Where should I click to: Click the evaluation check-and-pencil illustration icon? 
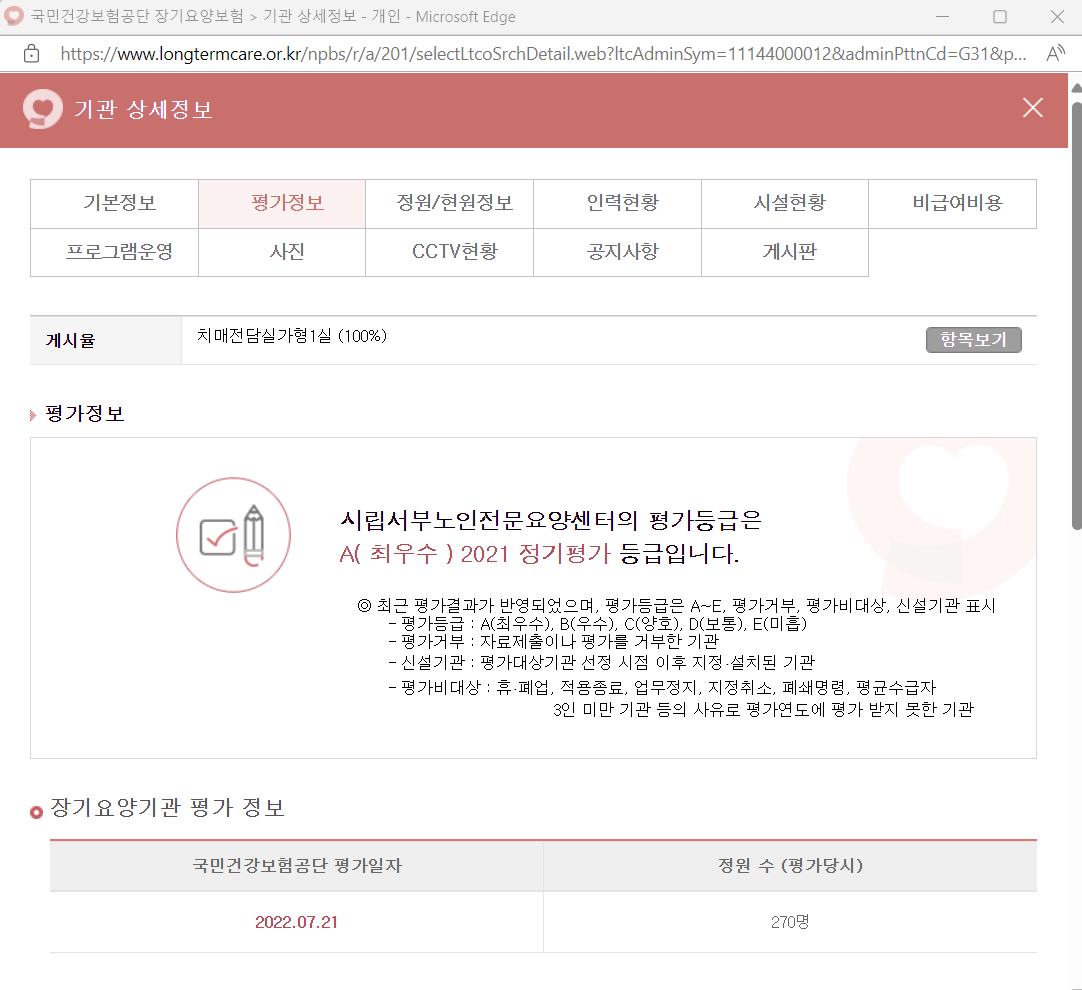point(233,534)
